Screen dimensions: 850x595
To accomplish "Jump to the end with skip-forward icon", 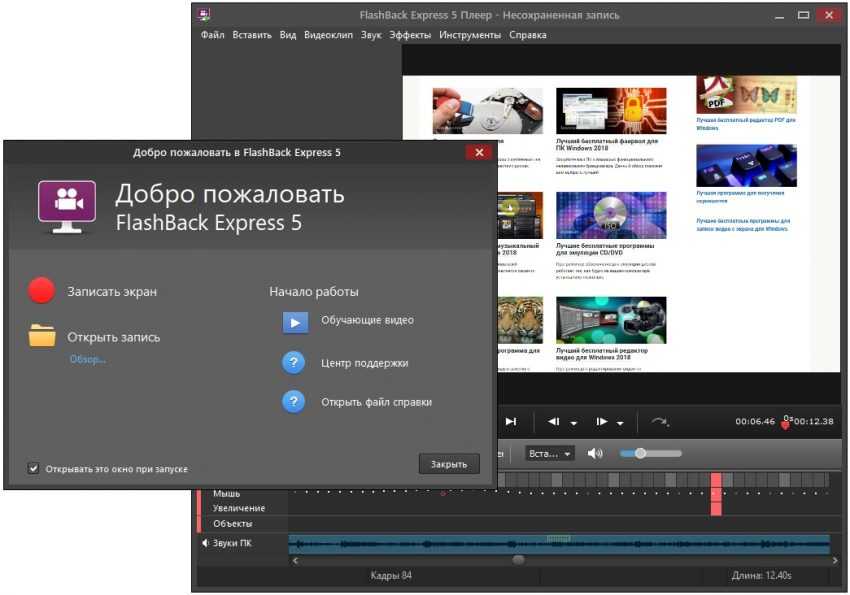I will [x=510, y=421].
